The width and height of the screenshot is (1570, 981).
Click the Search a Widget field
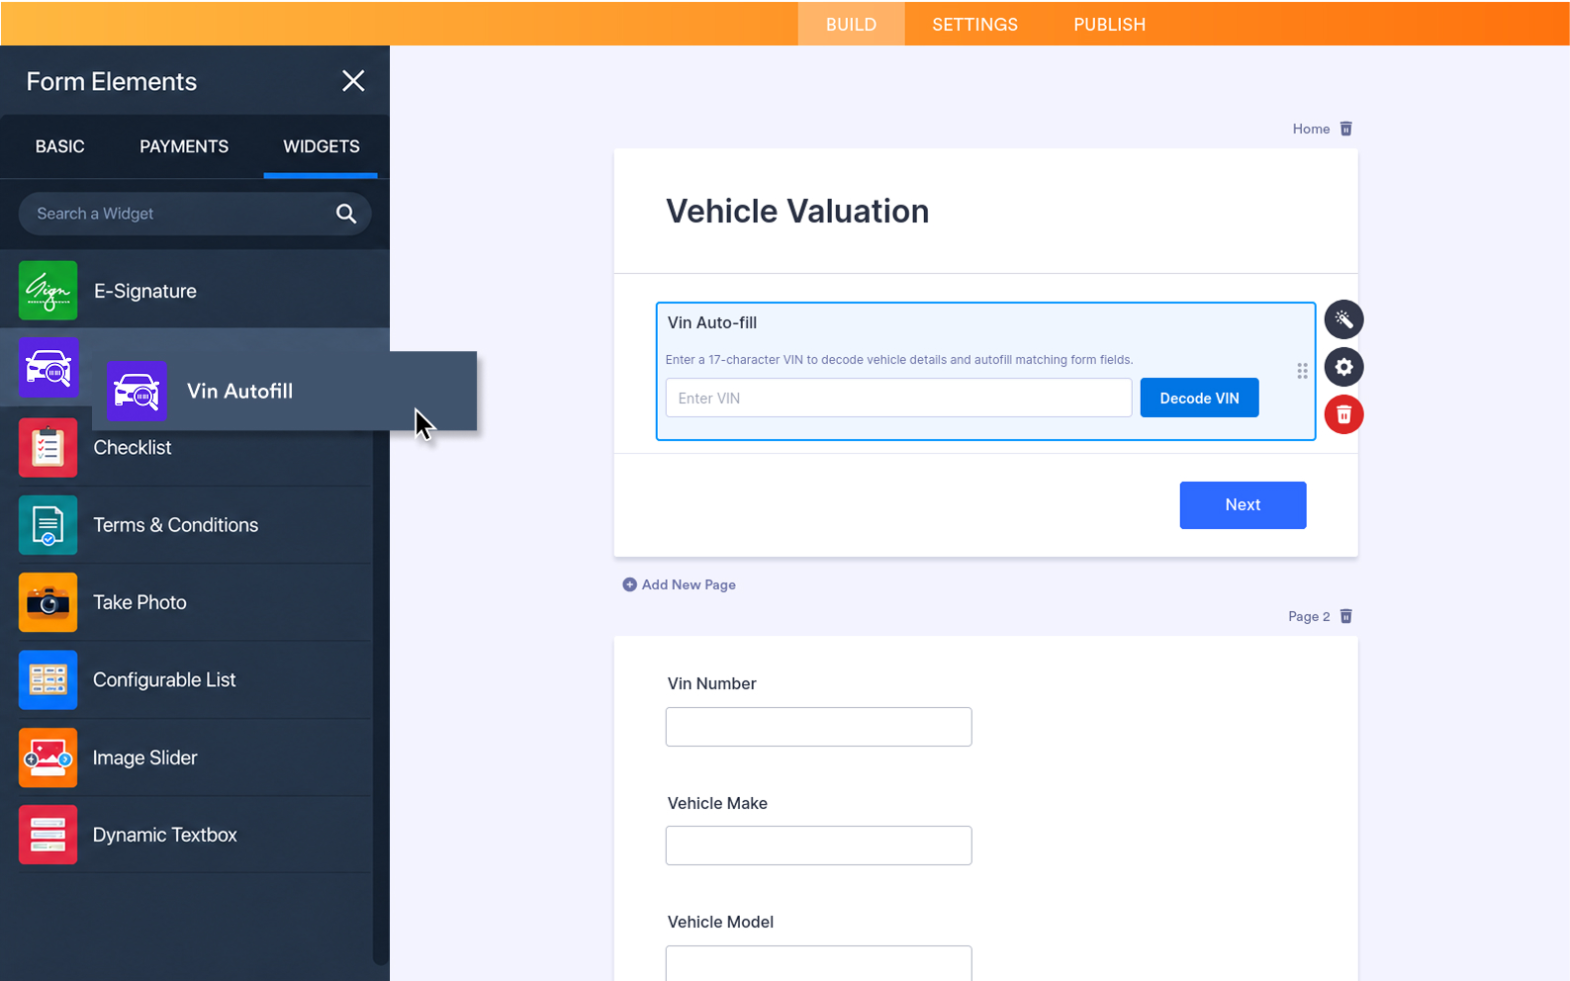click(x=195, y=214)
